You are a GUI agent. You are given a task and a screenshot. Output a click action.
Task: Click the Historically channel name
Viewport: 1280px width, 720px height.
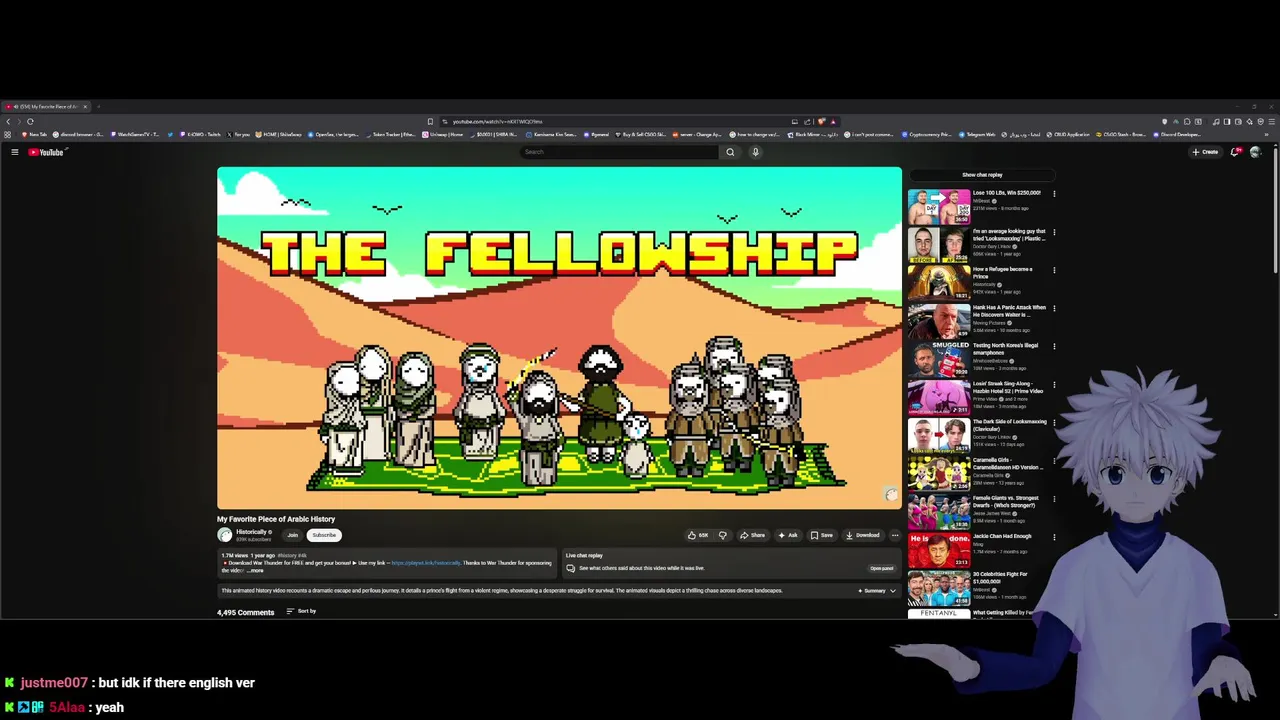(251, 532)
